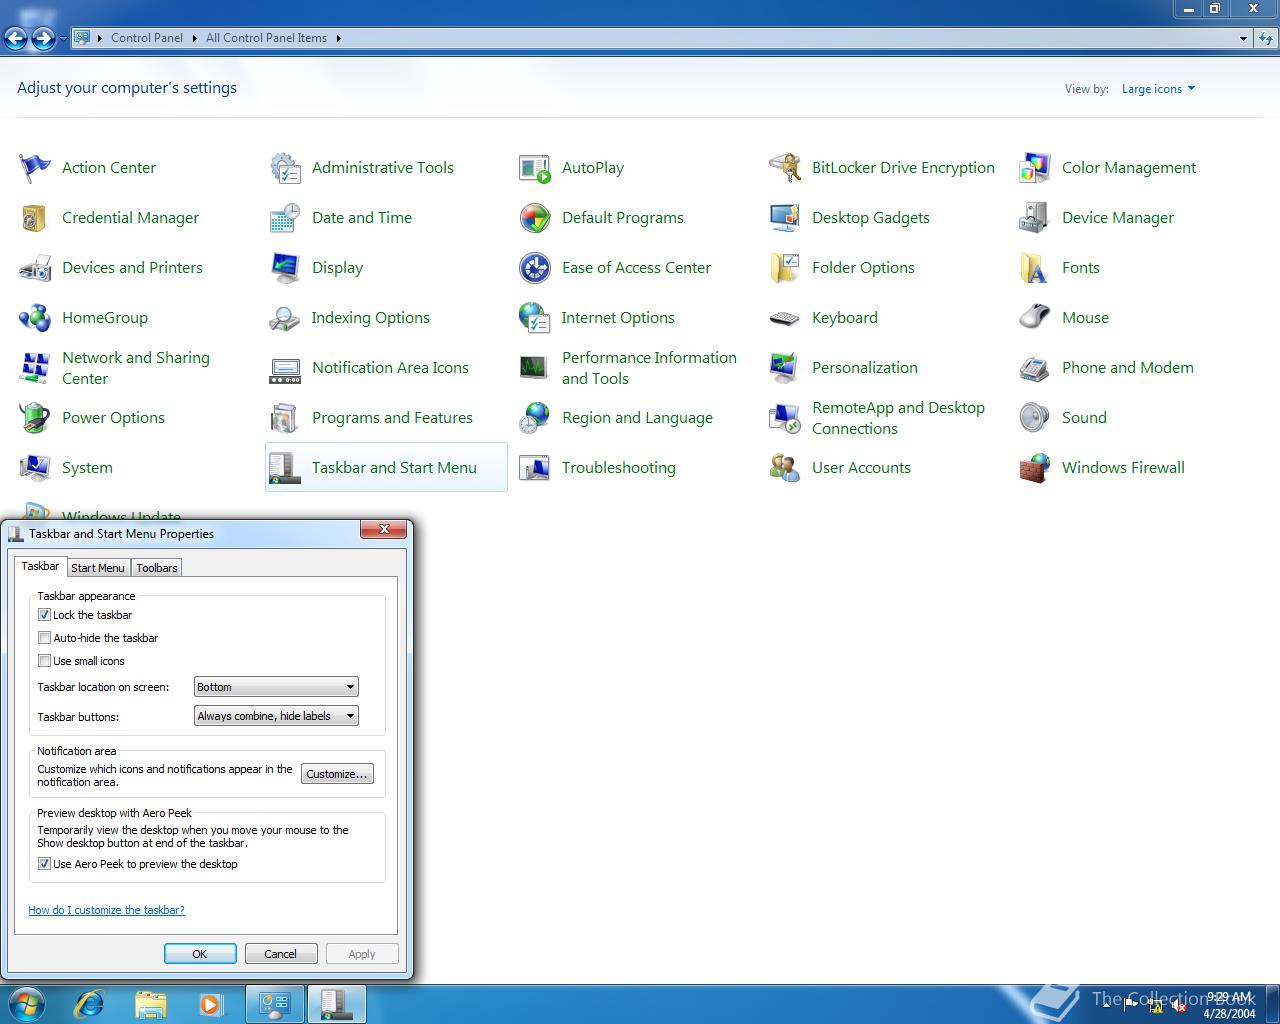Open the Region and Language link

pyautogui.click(x=637, y=418)
